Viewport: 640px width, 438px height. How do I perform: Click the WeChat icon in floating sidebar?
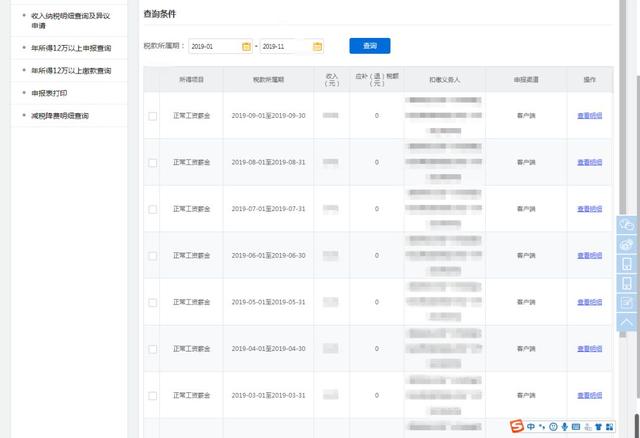pyautogui.click(x=627, y=225)
